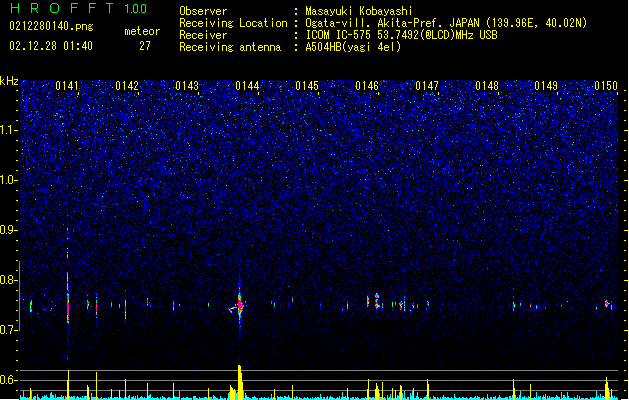Click the 0143 time marker
This screenshot has width=629, height=400.
[x=187, y=86]
